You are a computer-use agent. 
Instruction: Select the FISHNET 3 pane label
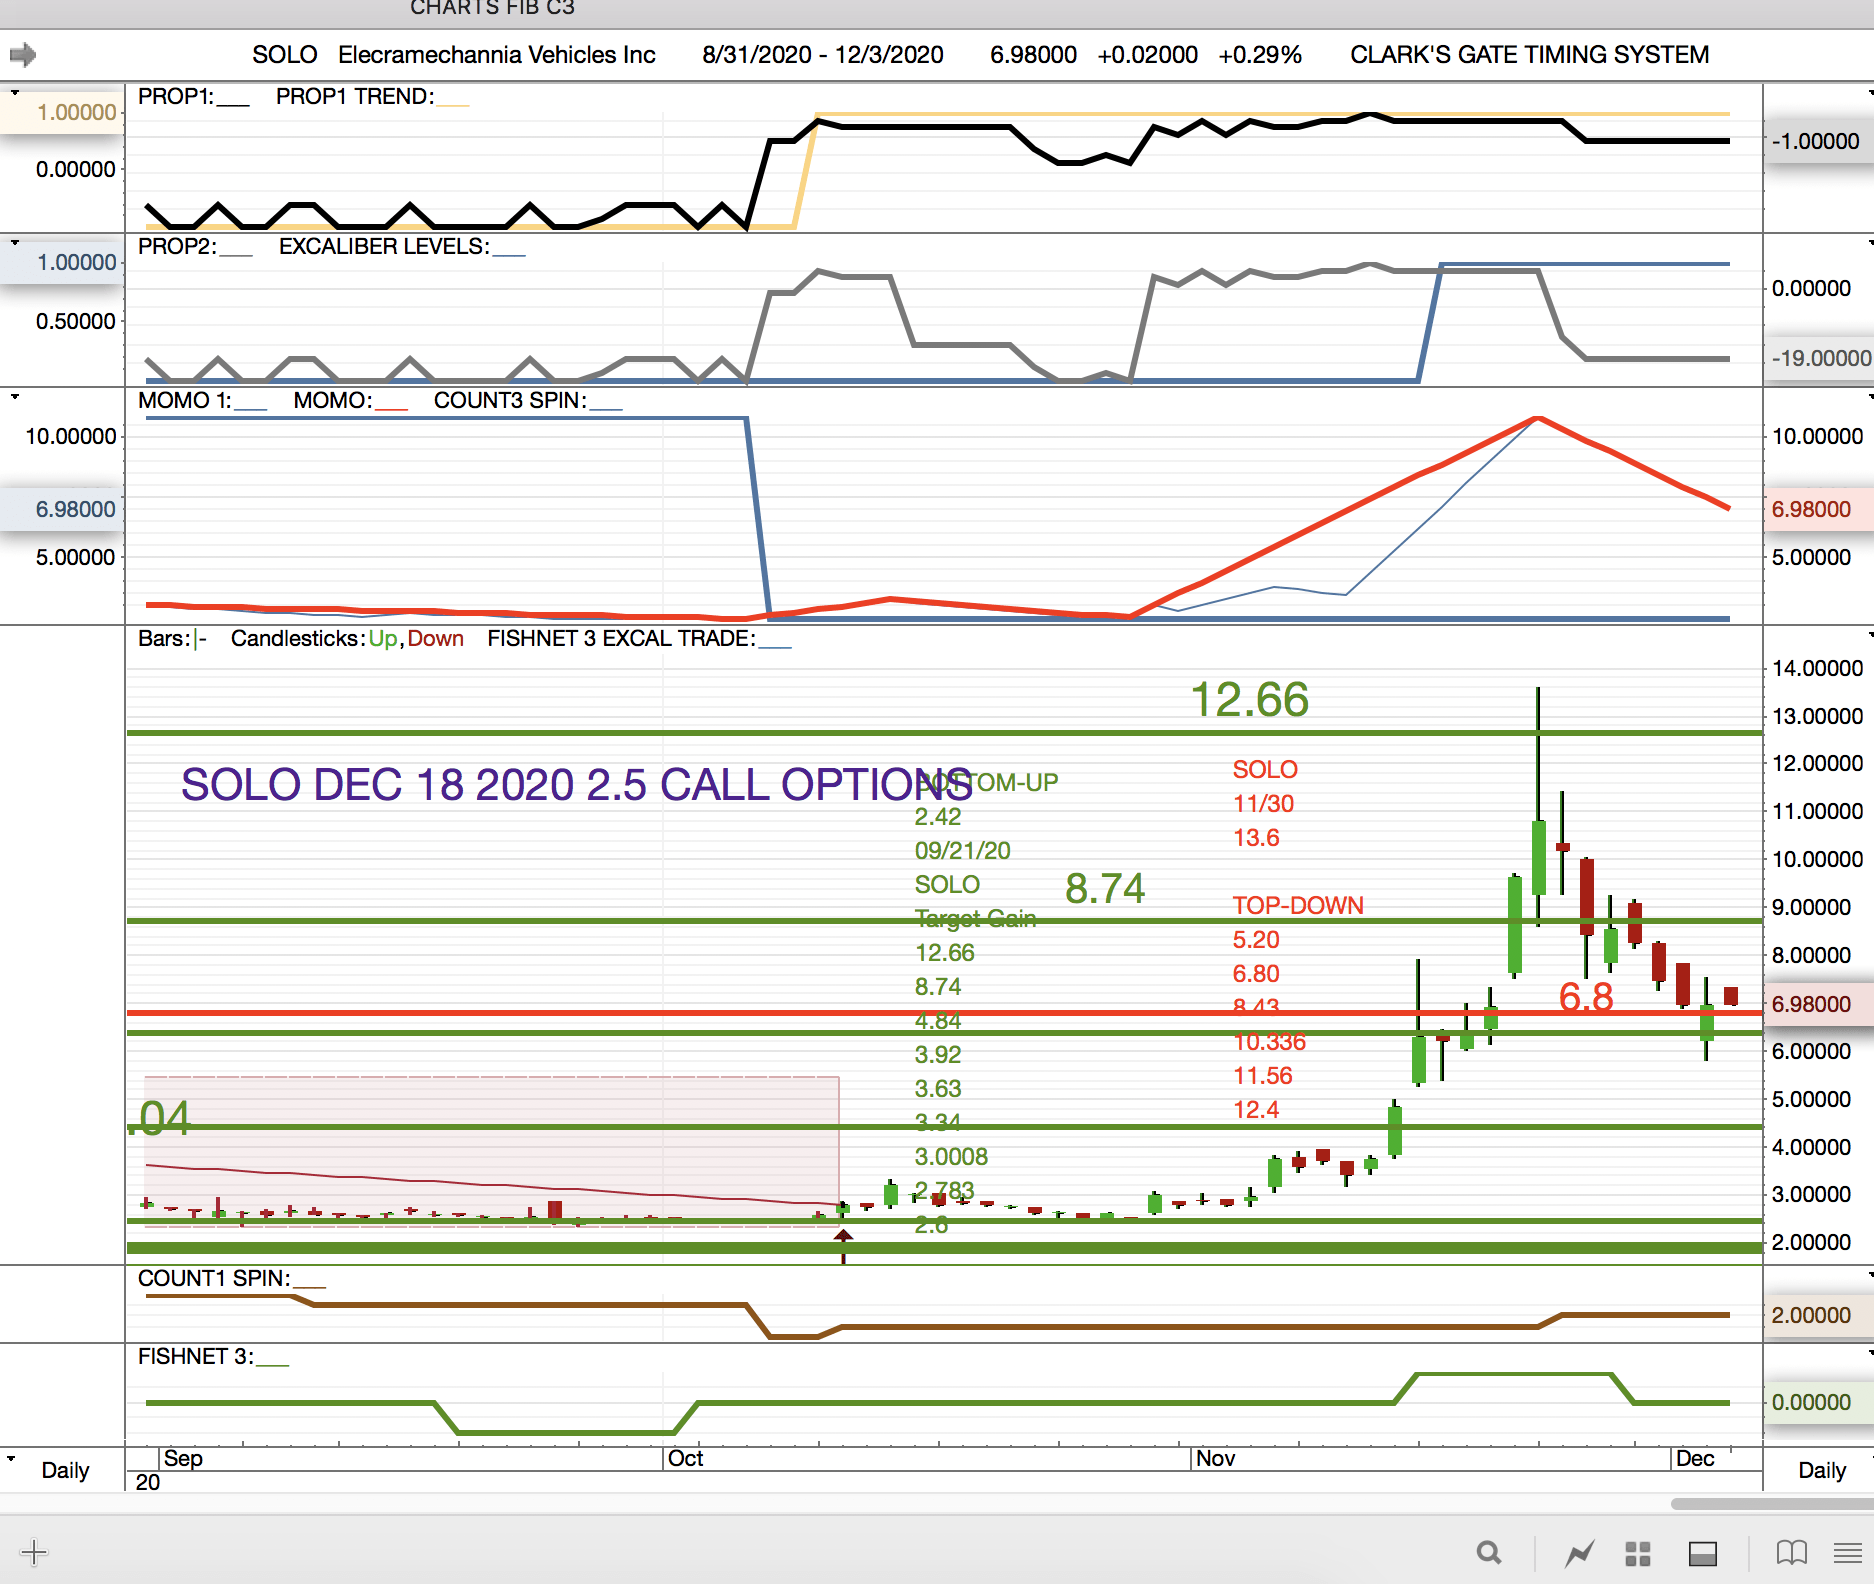(x=196, y=1356)
